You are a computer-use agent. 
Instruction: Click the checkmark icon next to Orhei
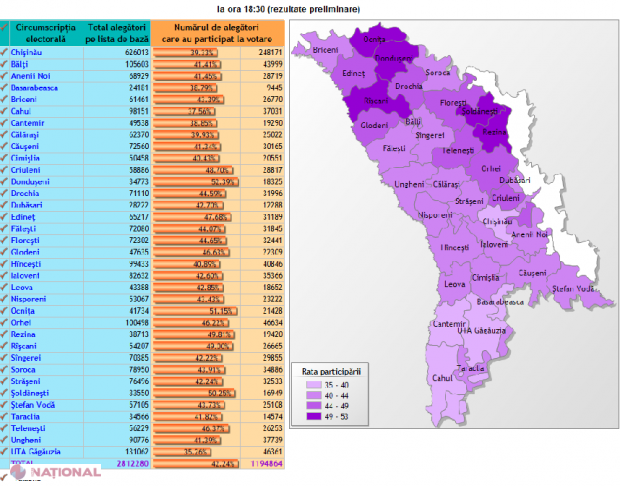tap(5, 322)
